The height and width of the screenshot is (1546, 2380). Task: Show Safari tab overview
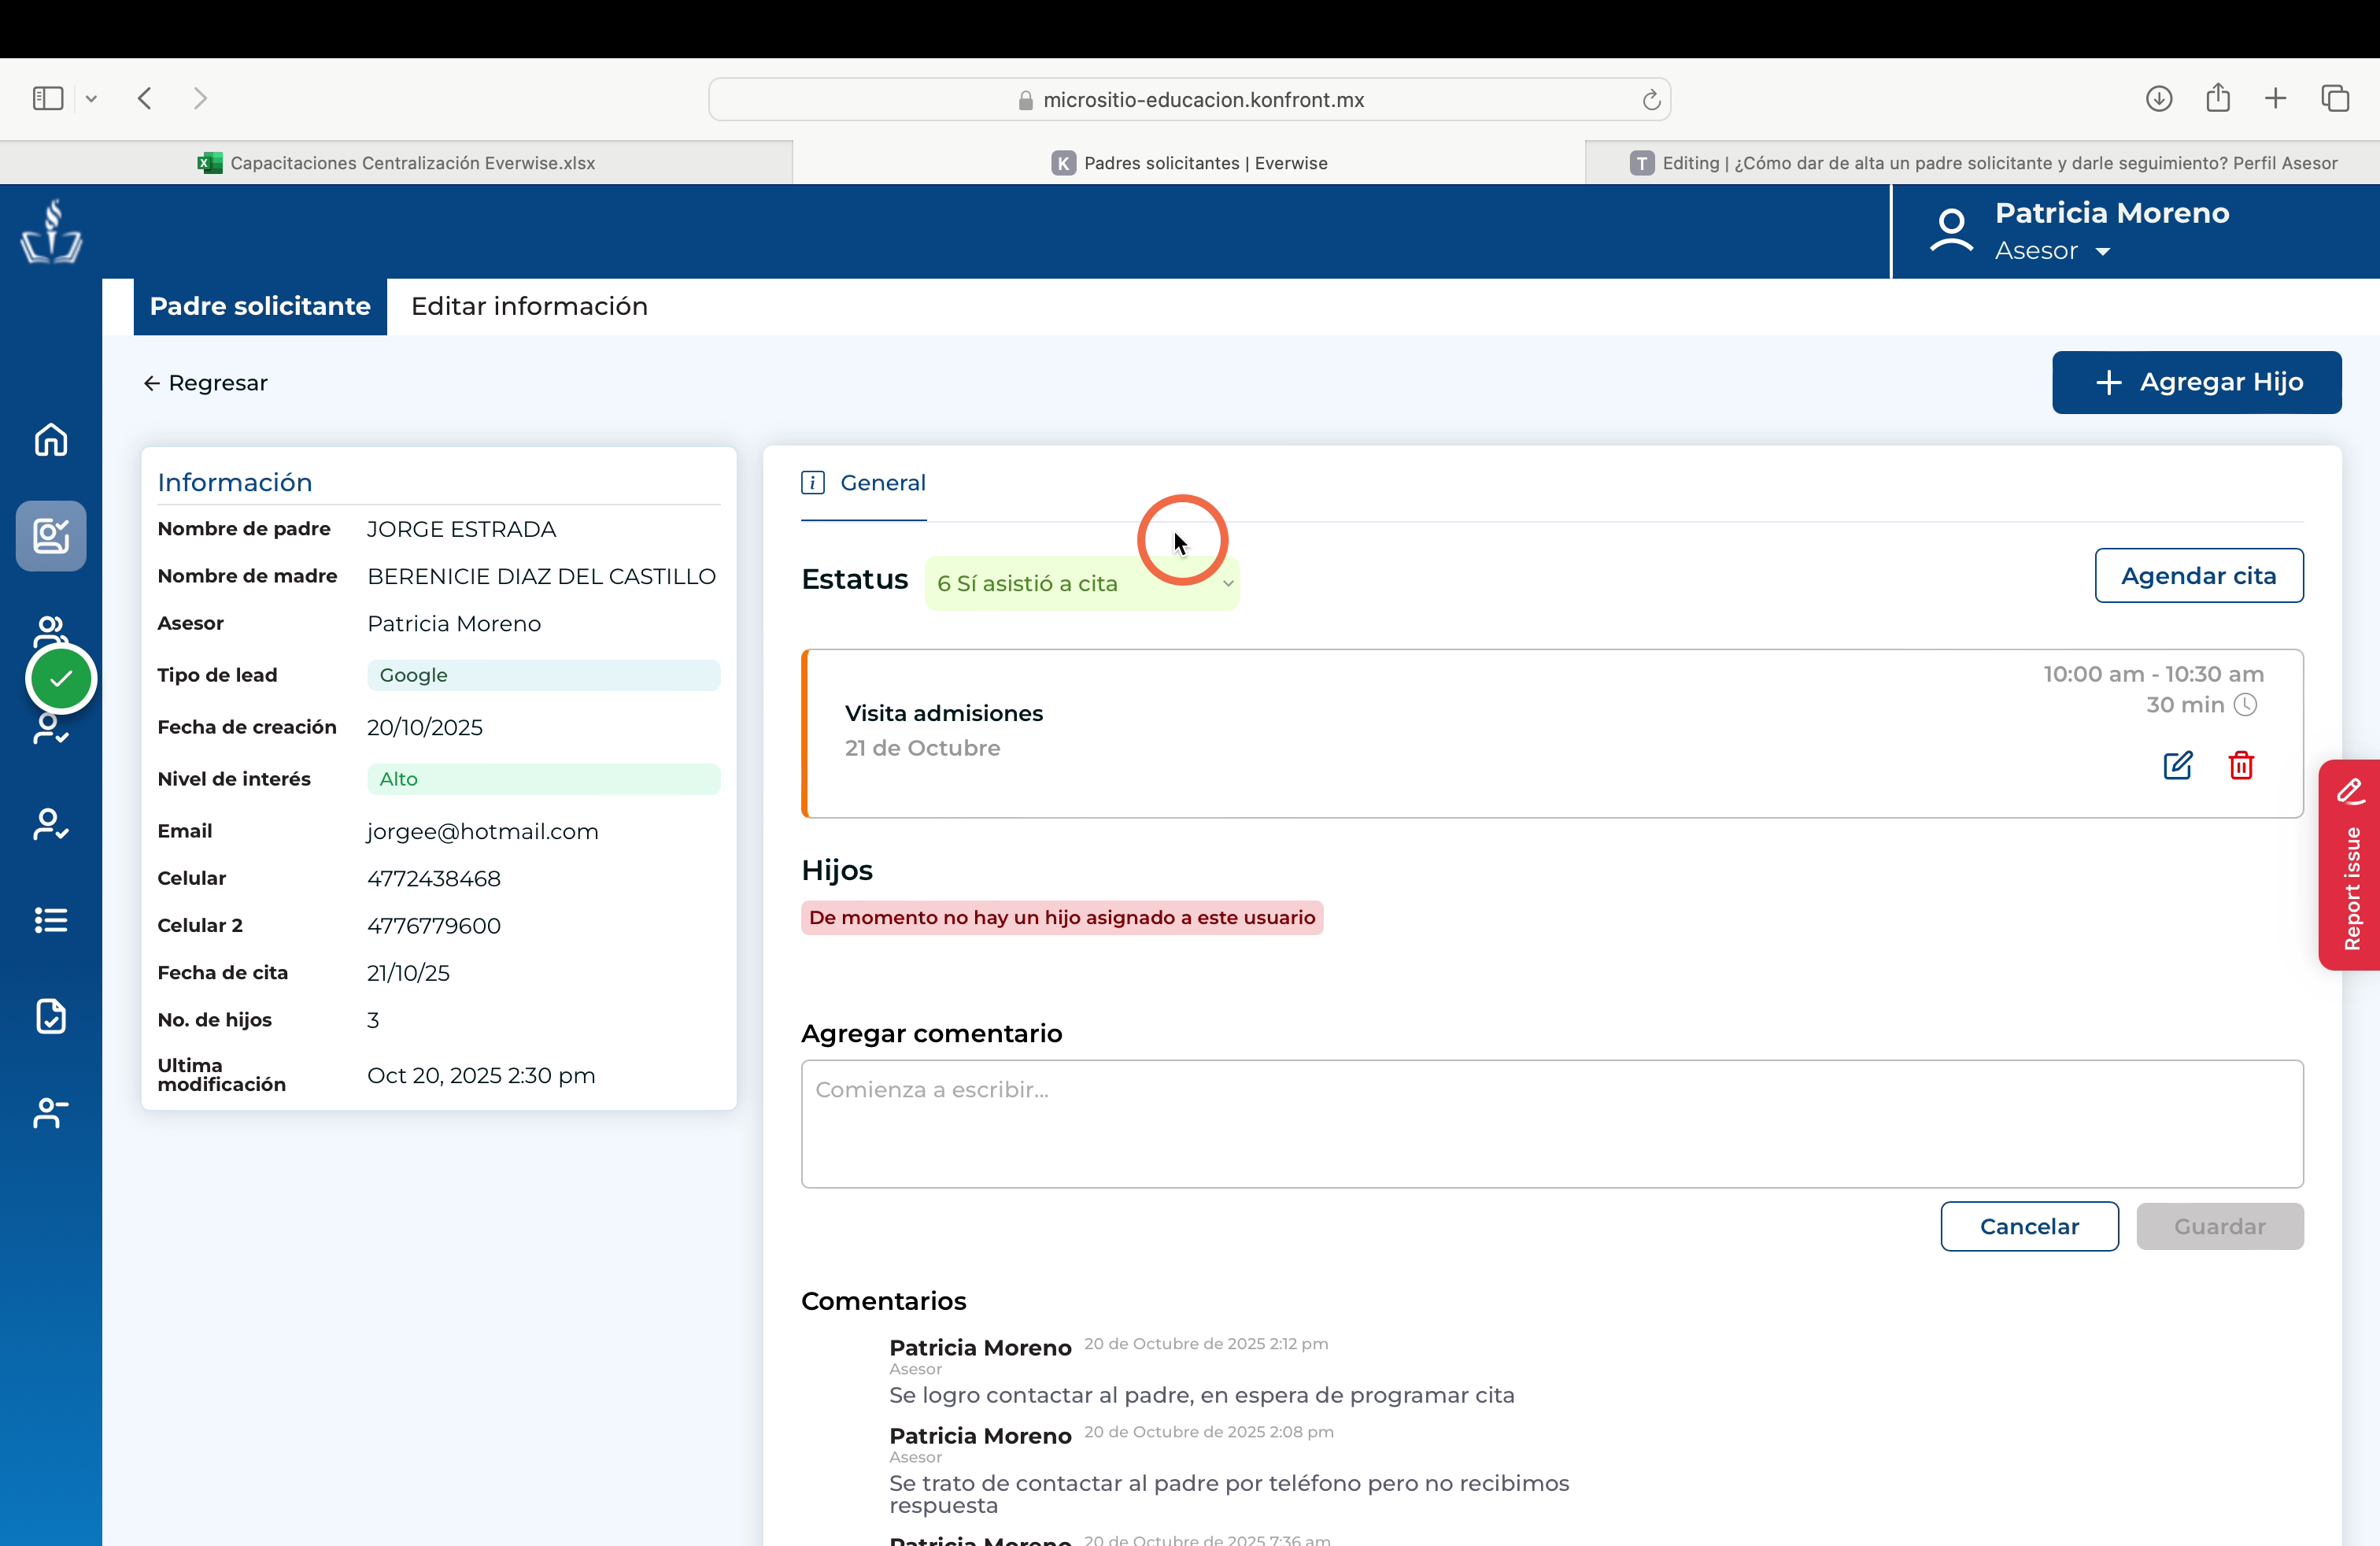[2335, 98]
